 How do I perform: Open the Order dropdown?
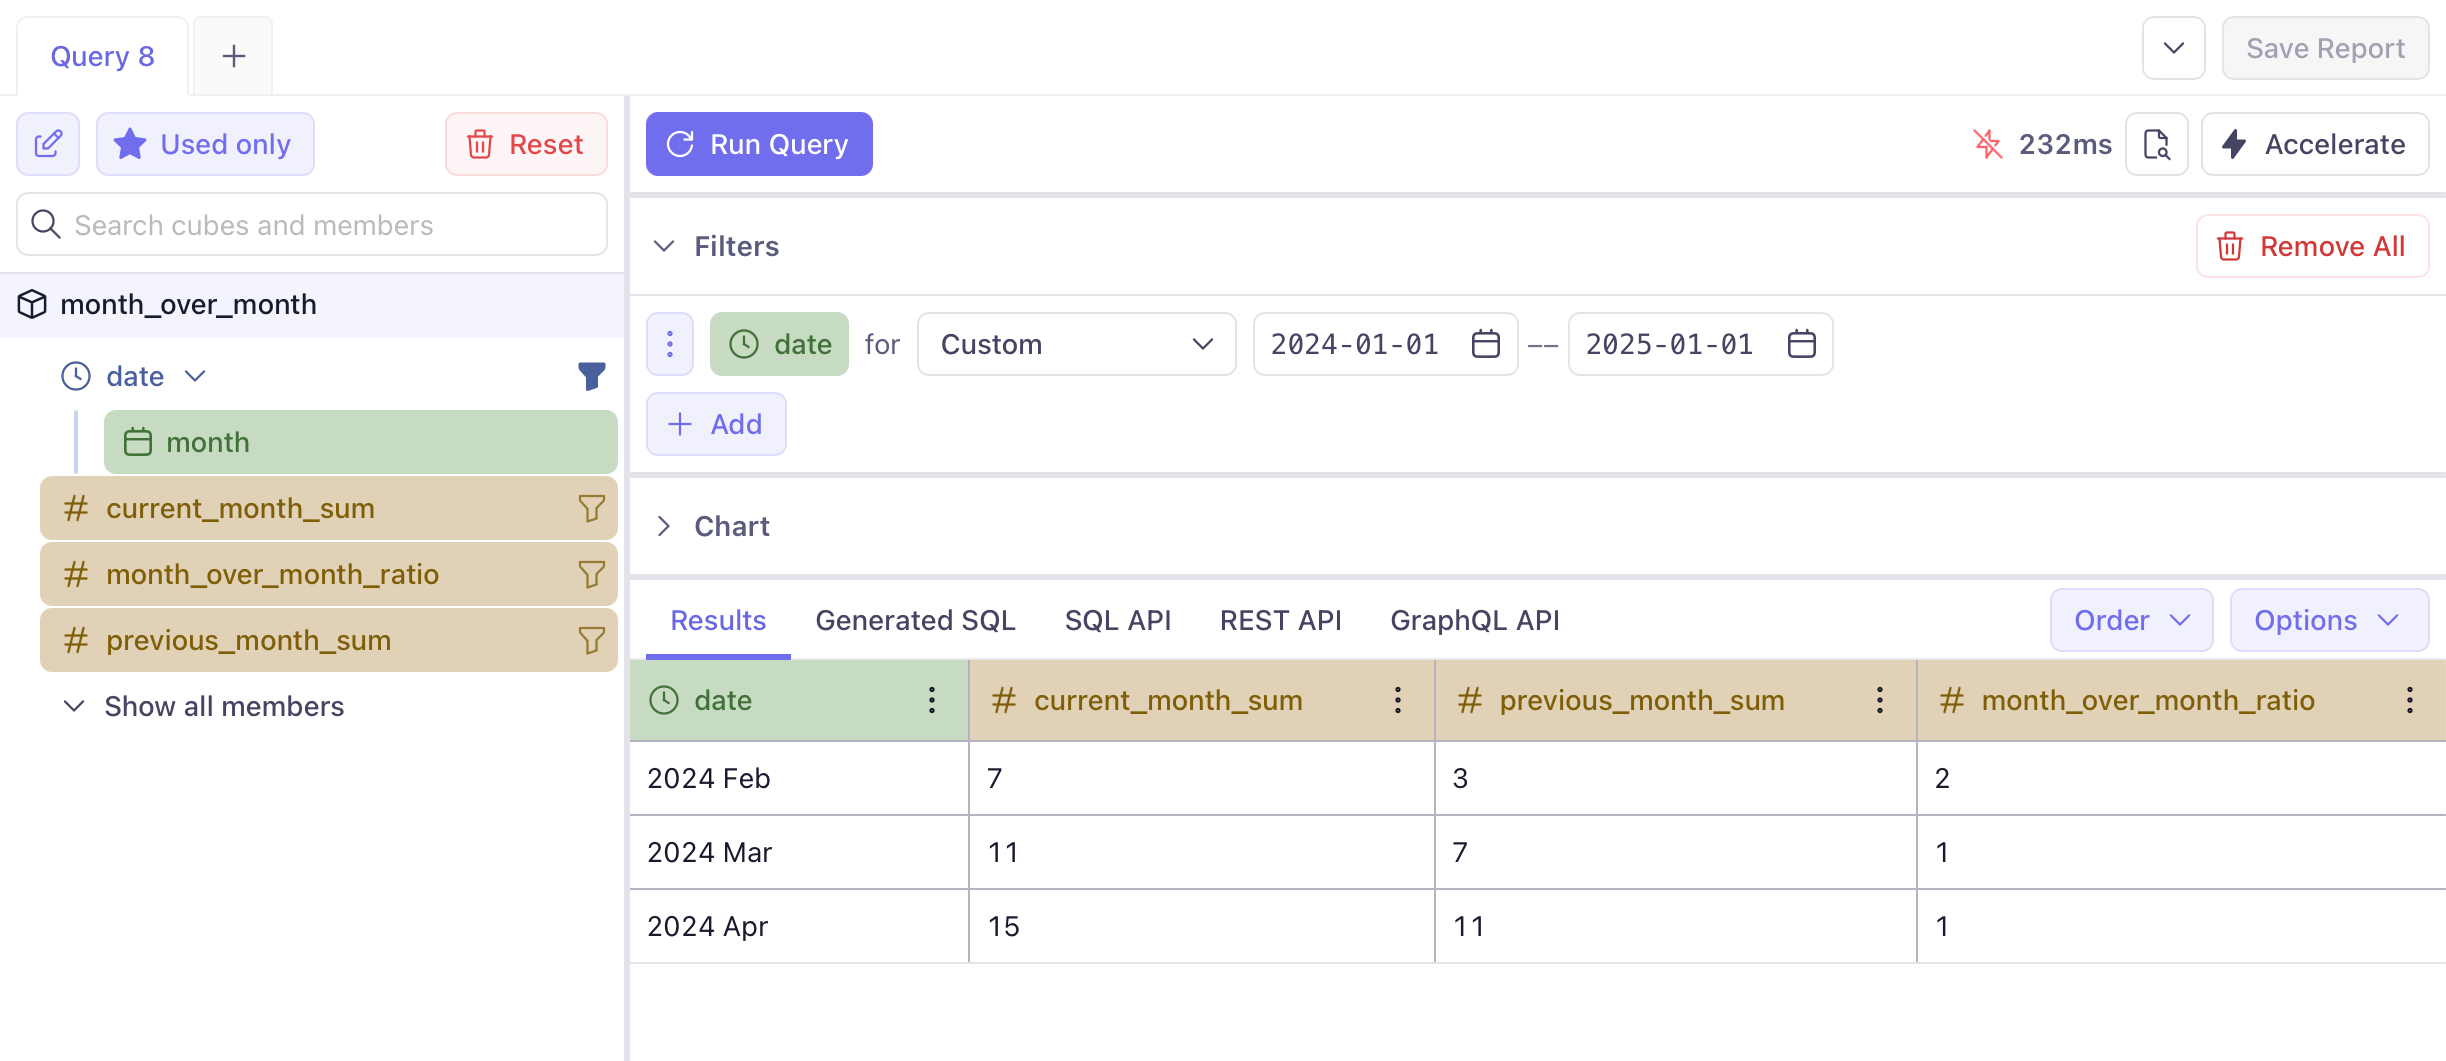click(x=2131, y=620)
